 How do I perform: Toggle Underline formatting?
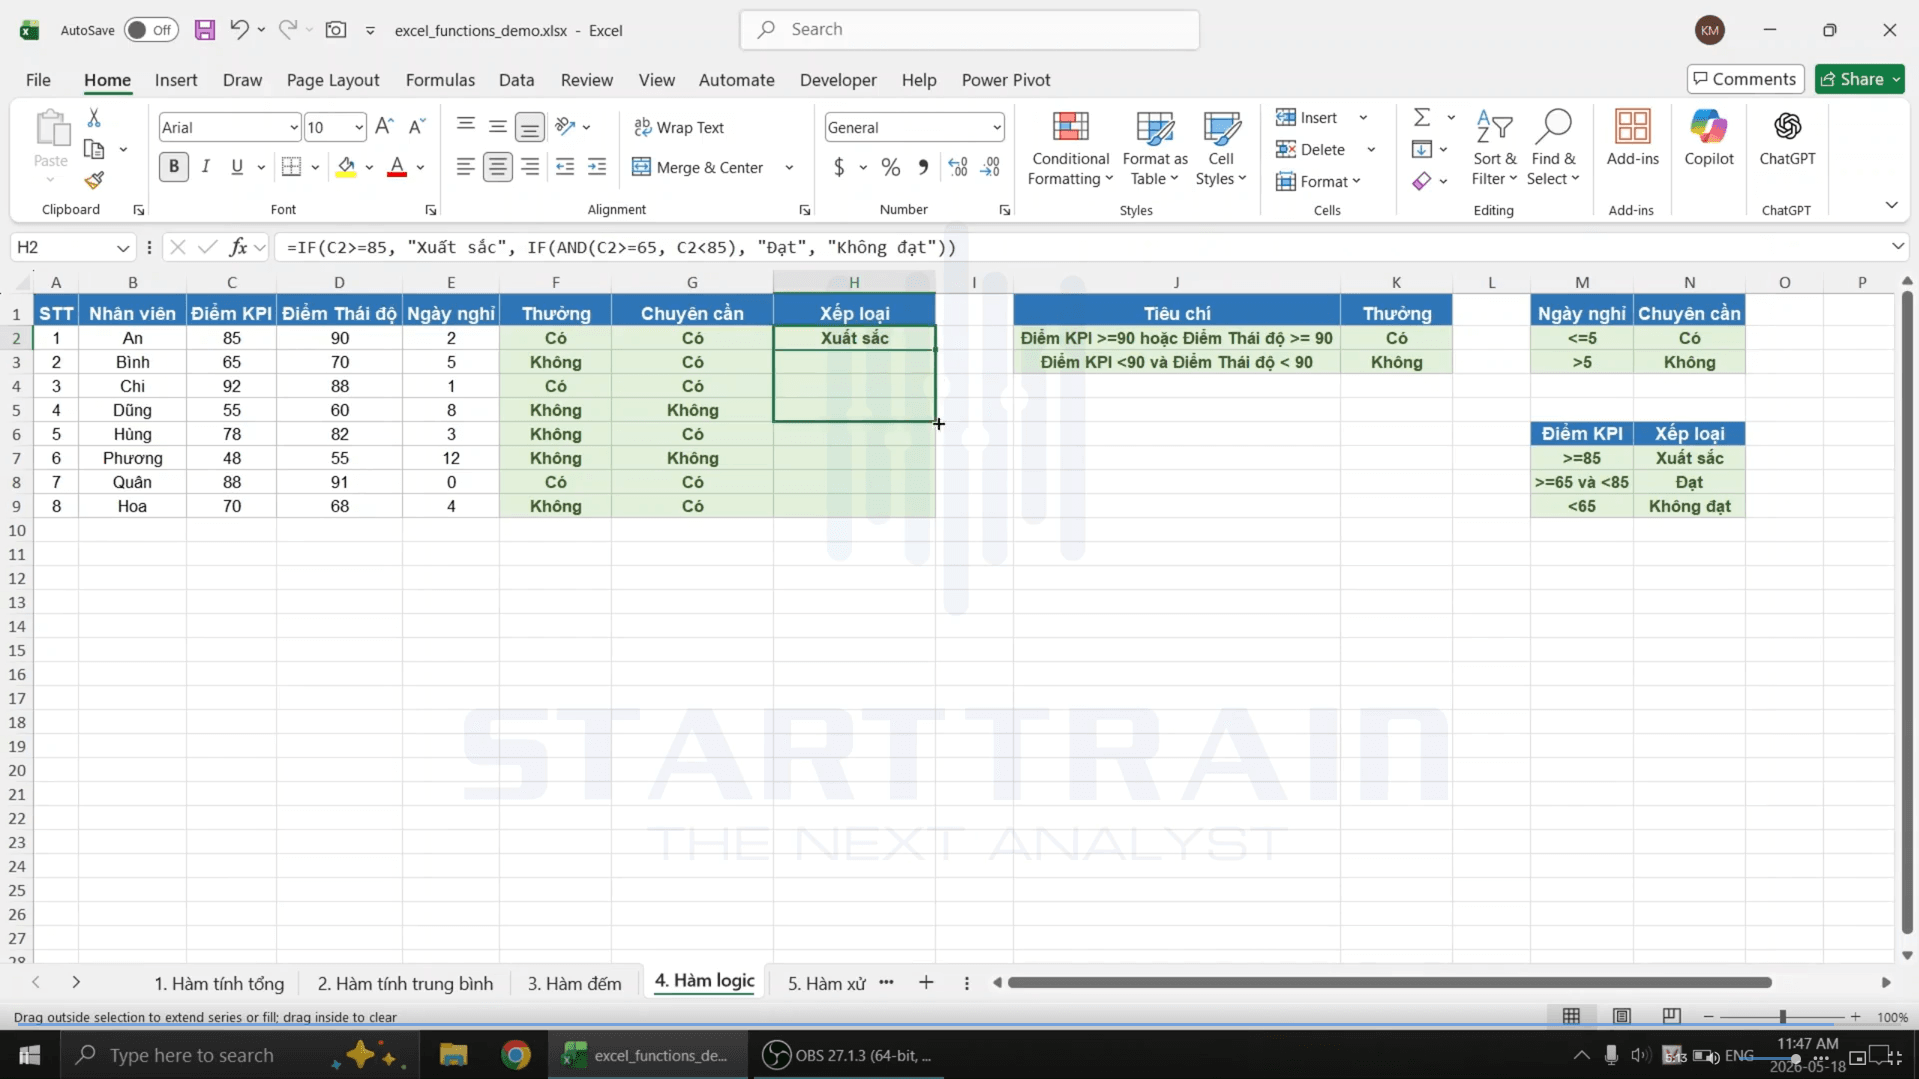point(237,167)
